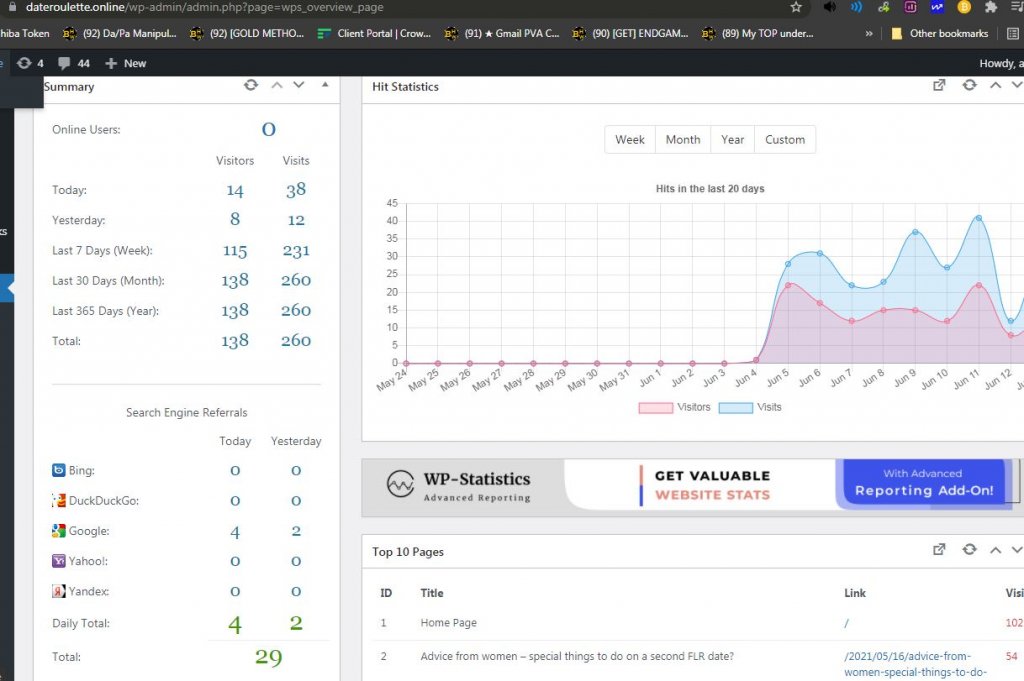Open the Client Portal bookmark
This screenshot has width=1024, height=681.
[x=374, y=33]
